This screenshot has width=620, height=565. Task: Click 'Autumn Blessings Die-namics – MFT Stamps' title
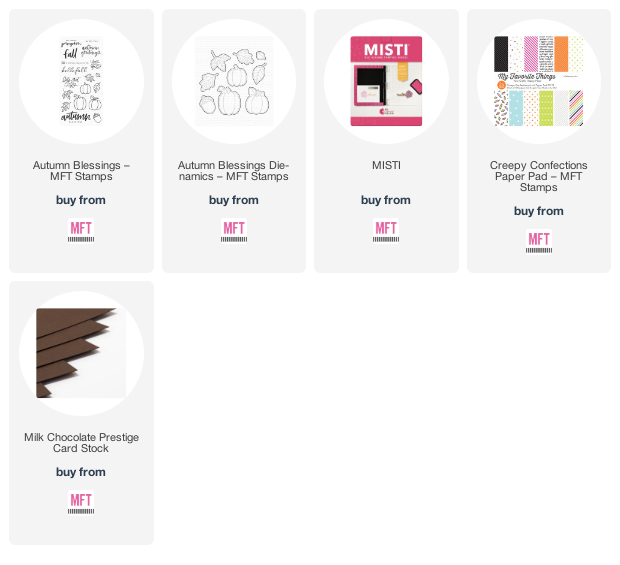click(x=234, y=171)
